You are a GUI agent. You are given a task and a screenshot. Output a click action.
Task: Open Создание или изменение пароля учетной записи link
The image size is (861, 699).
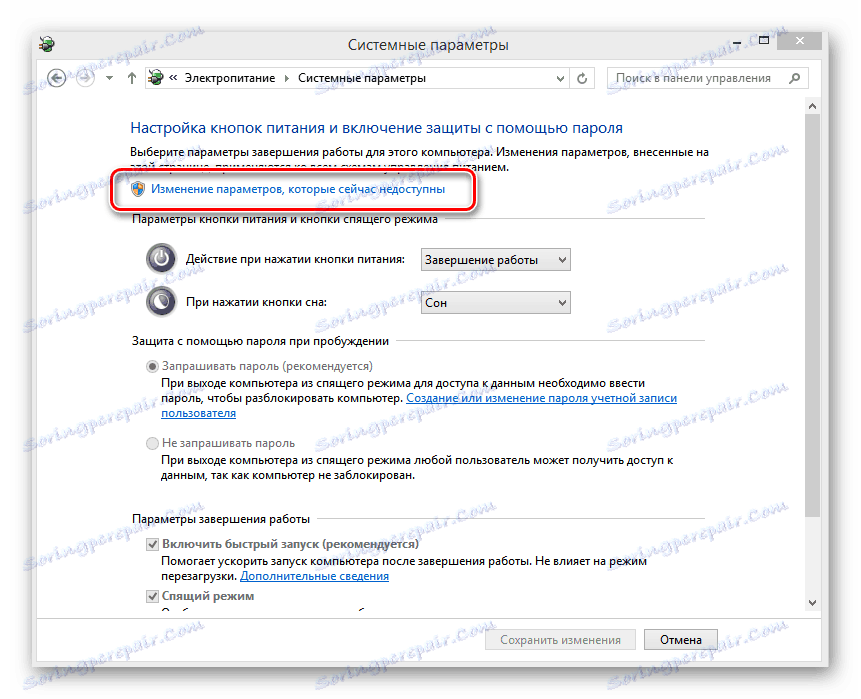541,398
